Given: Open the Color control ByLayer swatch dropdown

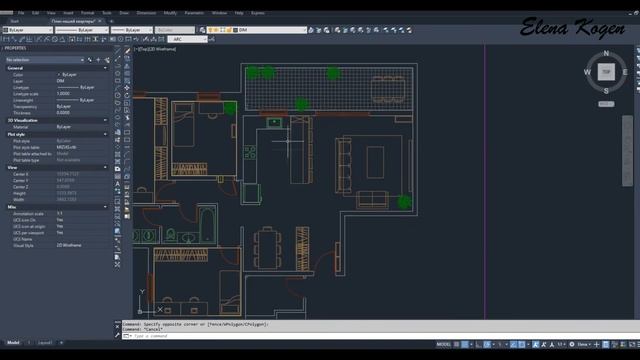Looking at the screenshot, I should (x=28, y=30).
